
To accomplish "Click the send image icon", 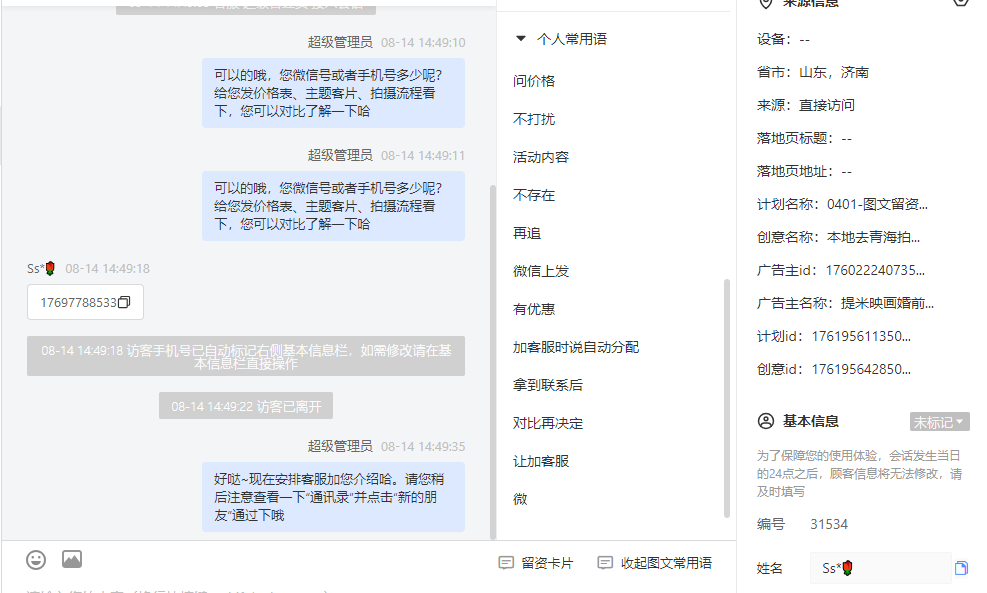I will click(x=72, y=559).
